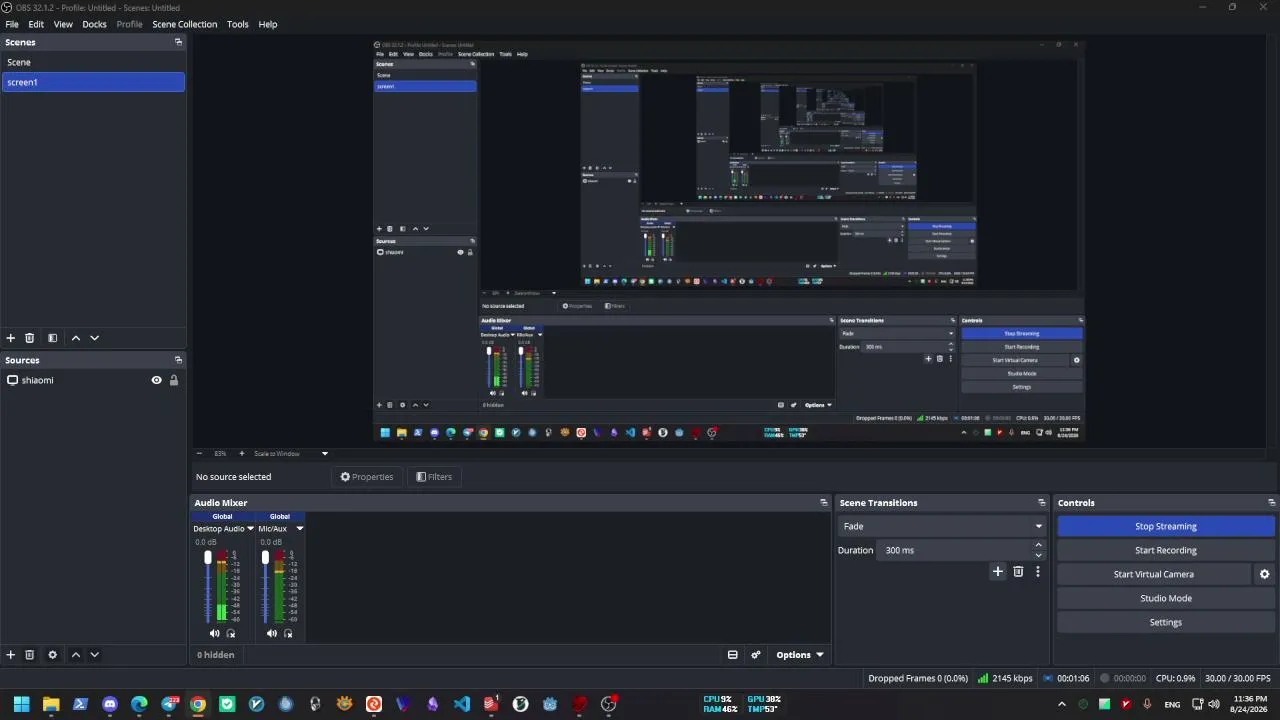Add a configurable transition with plus icon
The width and height of the screenshot is (1280, 720).
(x=997, y=571)
